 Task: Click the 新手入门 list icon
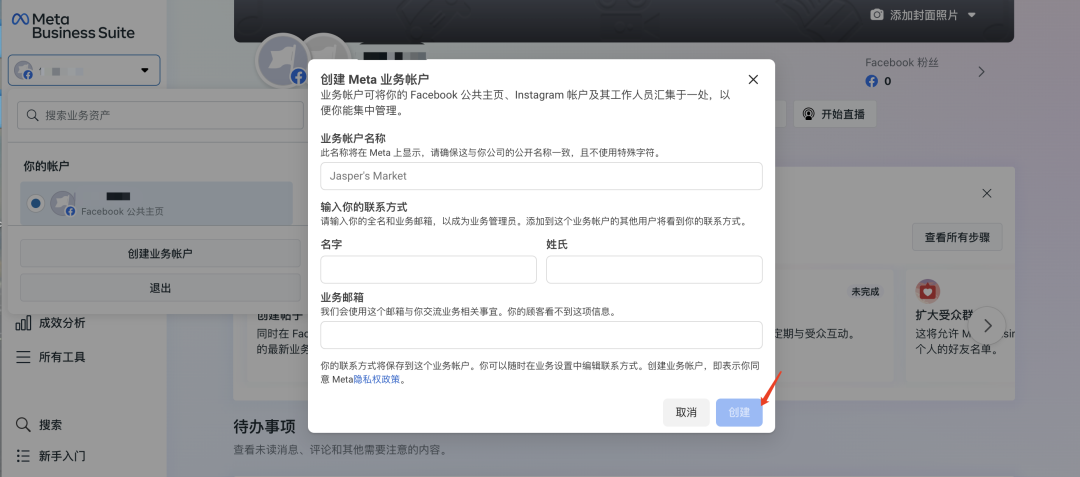[x=23, y=456]
